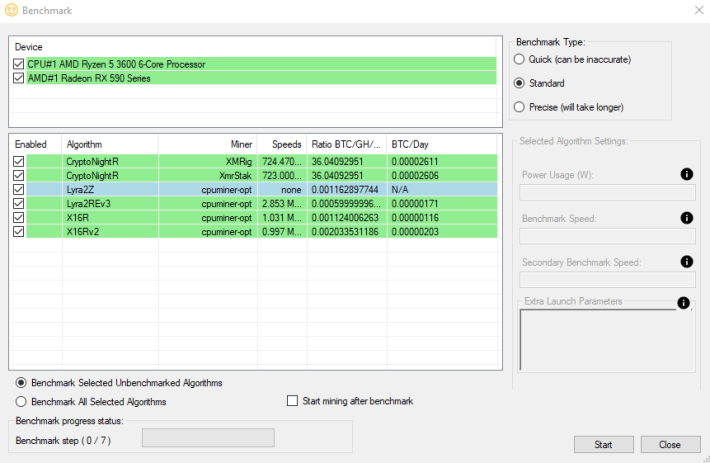Screen dimensions: 710x463
Task: Sort by the Algorithm column header
Action: [x=110, y=144]
